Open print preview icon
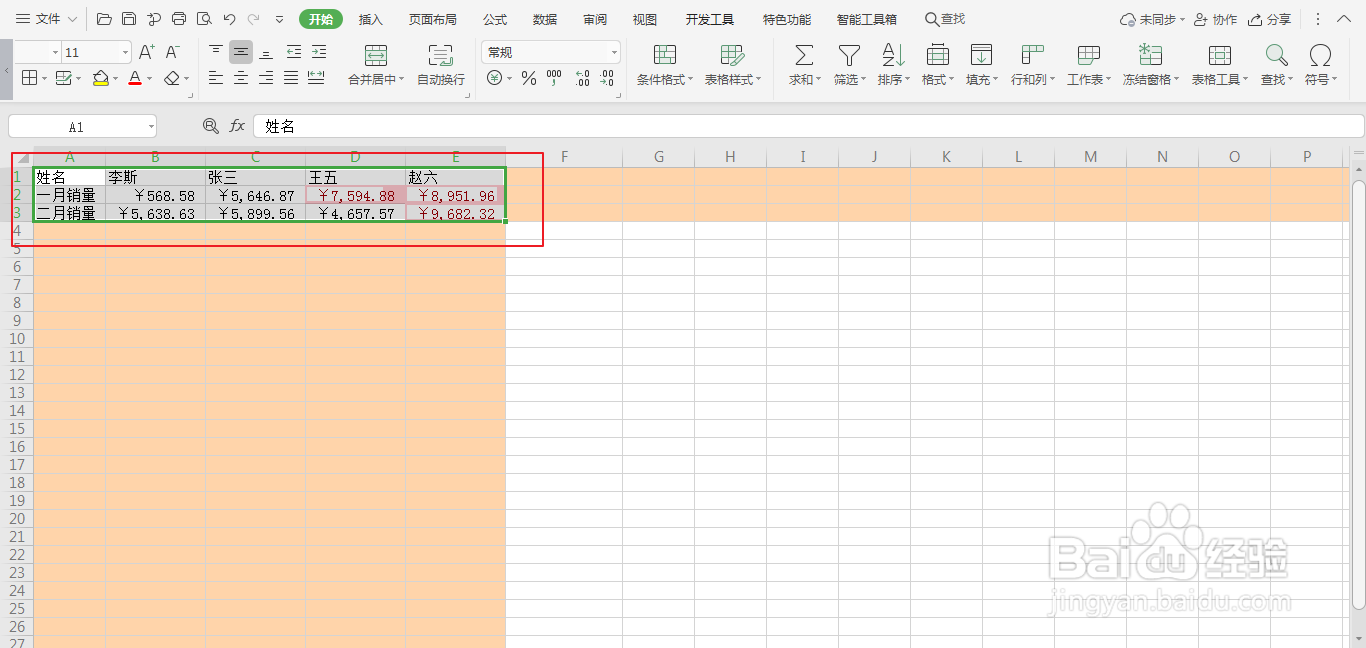Image resolution: width=1366 pixels, height=648 pixels. pyautogui.click(x=204, y=19)
